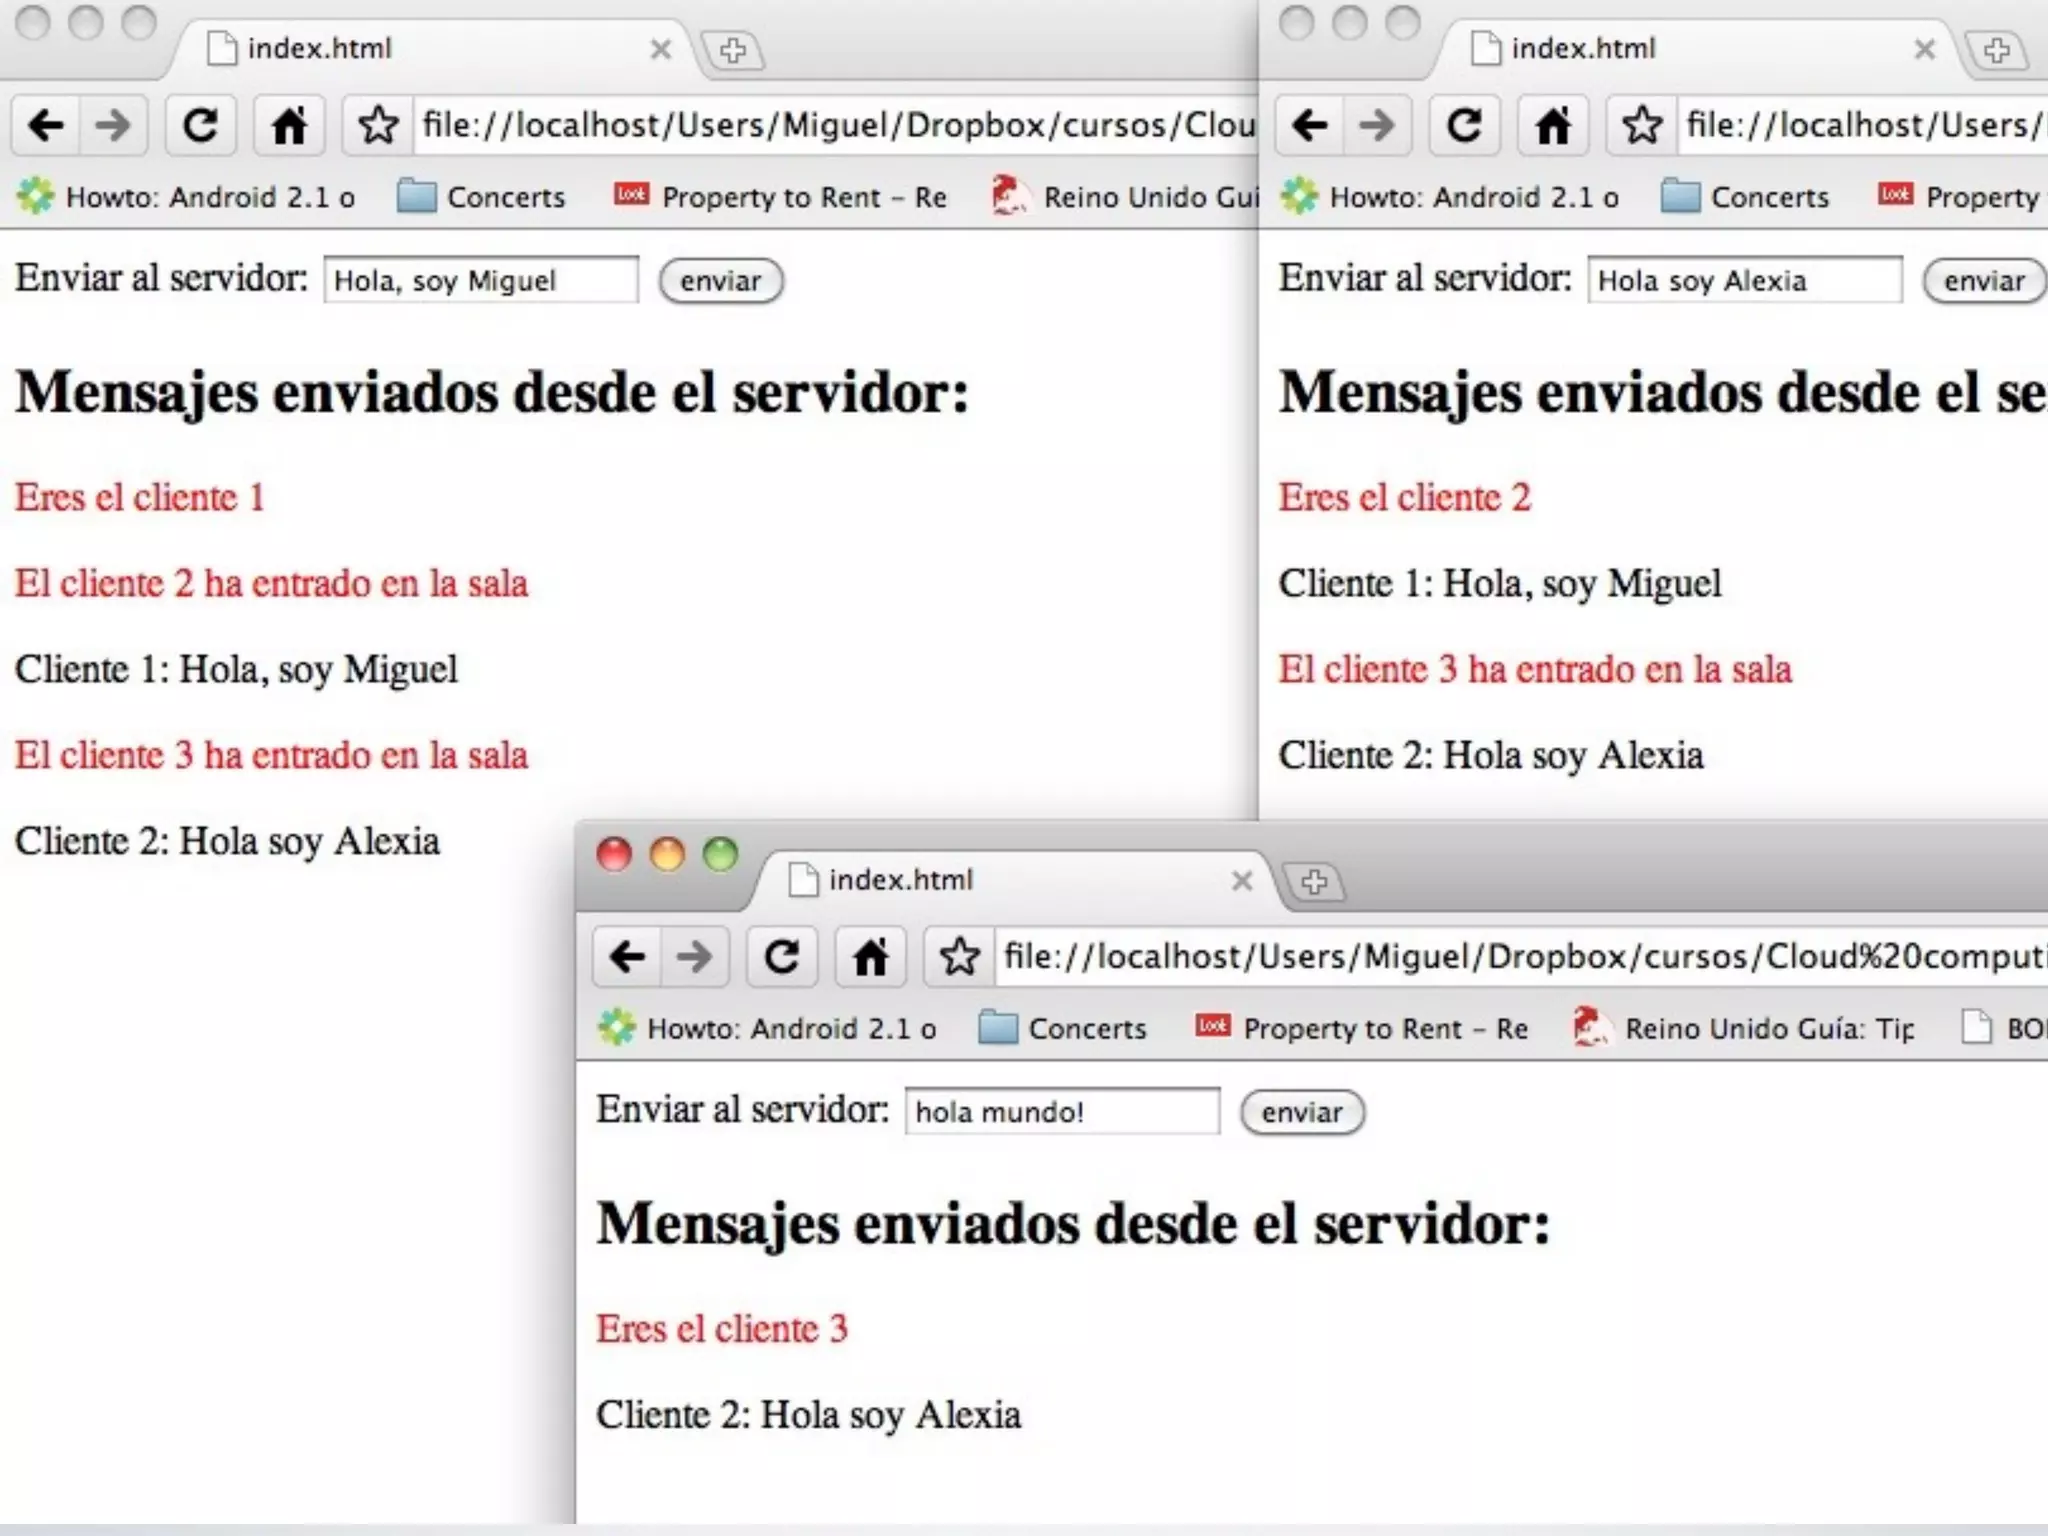Click the bookmark star in the top-left browser window
Viewport: 2048px width, 1536px height.
[378, 126]
